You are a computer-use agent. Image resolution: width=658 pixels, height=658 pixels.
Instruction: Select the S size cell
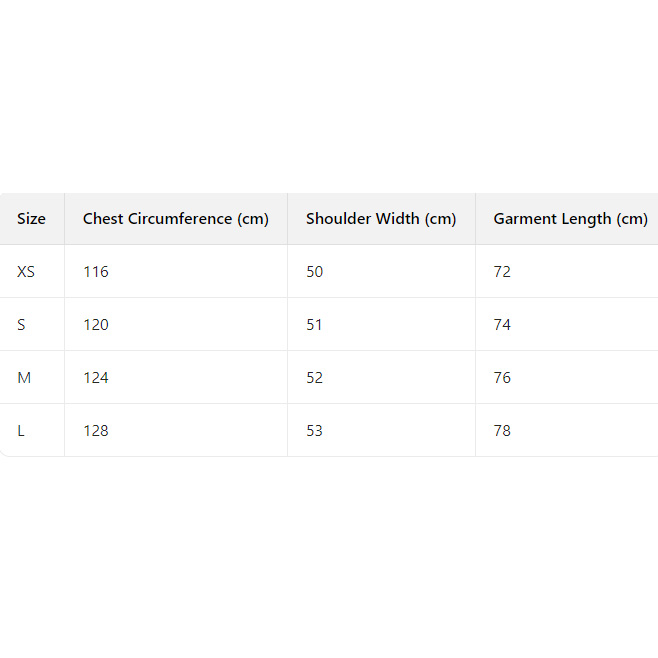pos(21,325)
